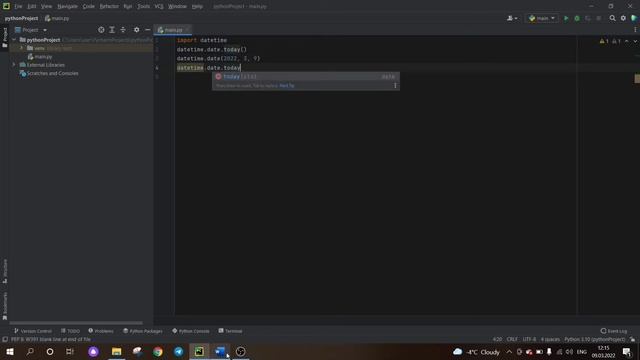Open the Version Control tool window
The image size is (640, 360).
pyautogui.click(x=33, y=331)
